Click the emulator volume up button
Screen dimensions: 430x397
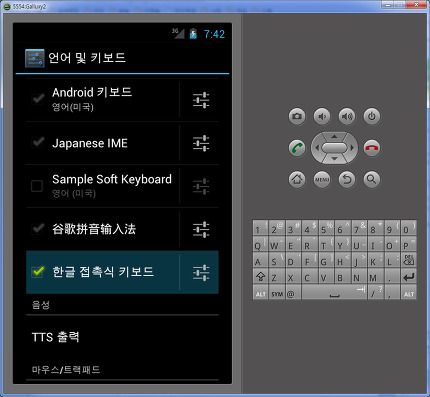pos(347,116)
